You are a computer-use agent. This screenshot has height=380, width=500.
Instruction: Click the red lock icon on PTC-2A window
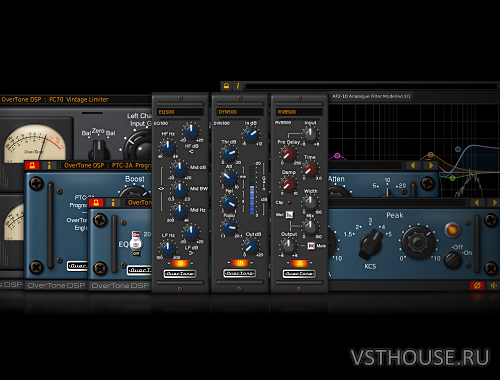32,165
